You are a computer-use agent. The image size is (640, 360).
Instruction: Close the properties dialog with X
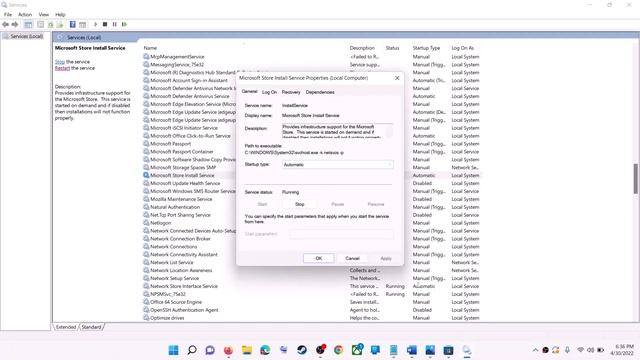tap(397, 78)
